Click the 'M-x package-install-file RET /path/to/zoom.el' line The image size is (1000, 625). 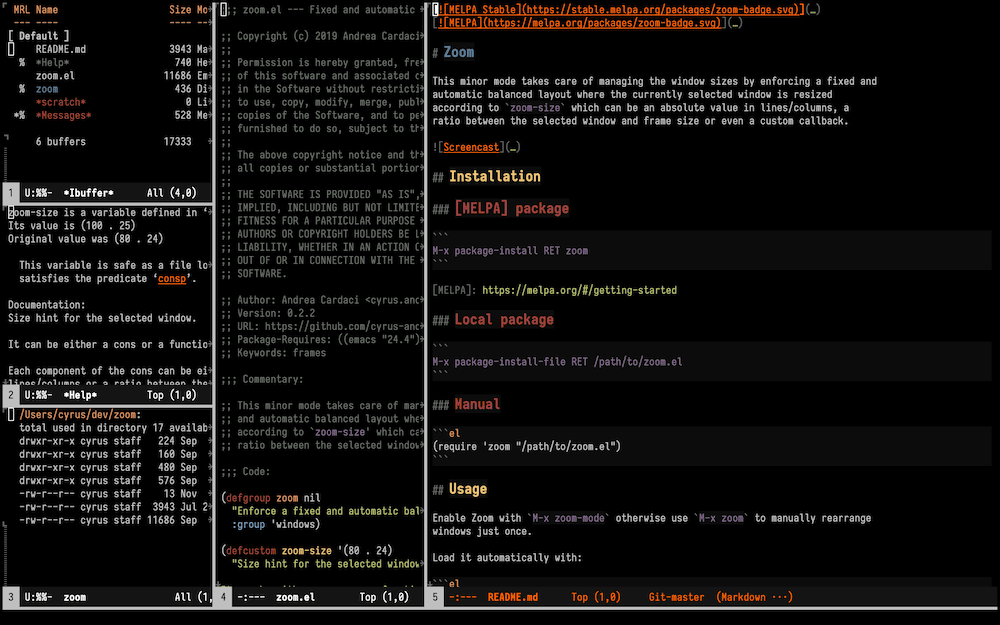(x=557, y=362)
